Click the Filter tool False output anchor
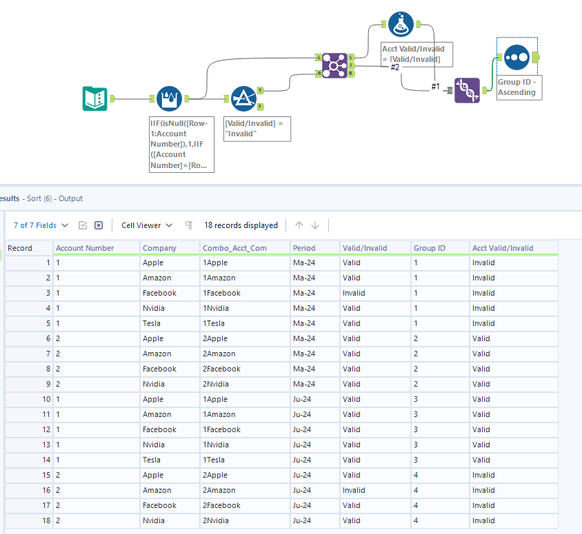 tap(261, 107)
